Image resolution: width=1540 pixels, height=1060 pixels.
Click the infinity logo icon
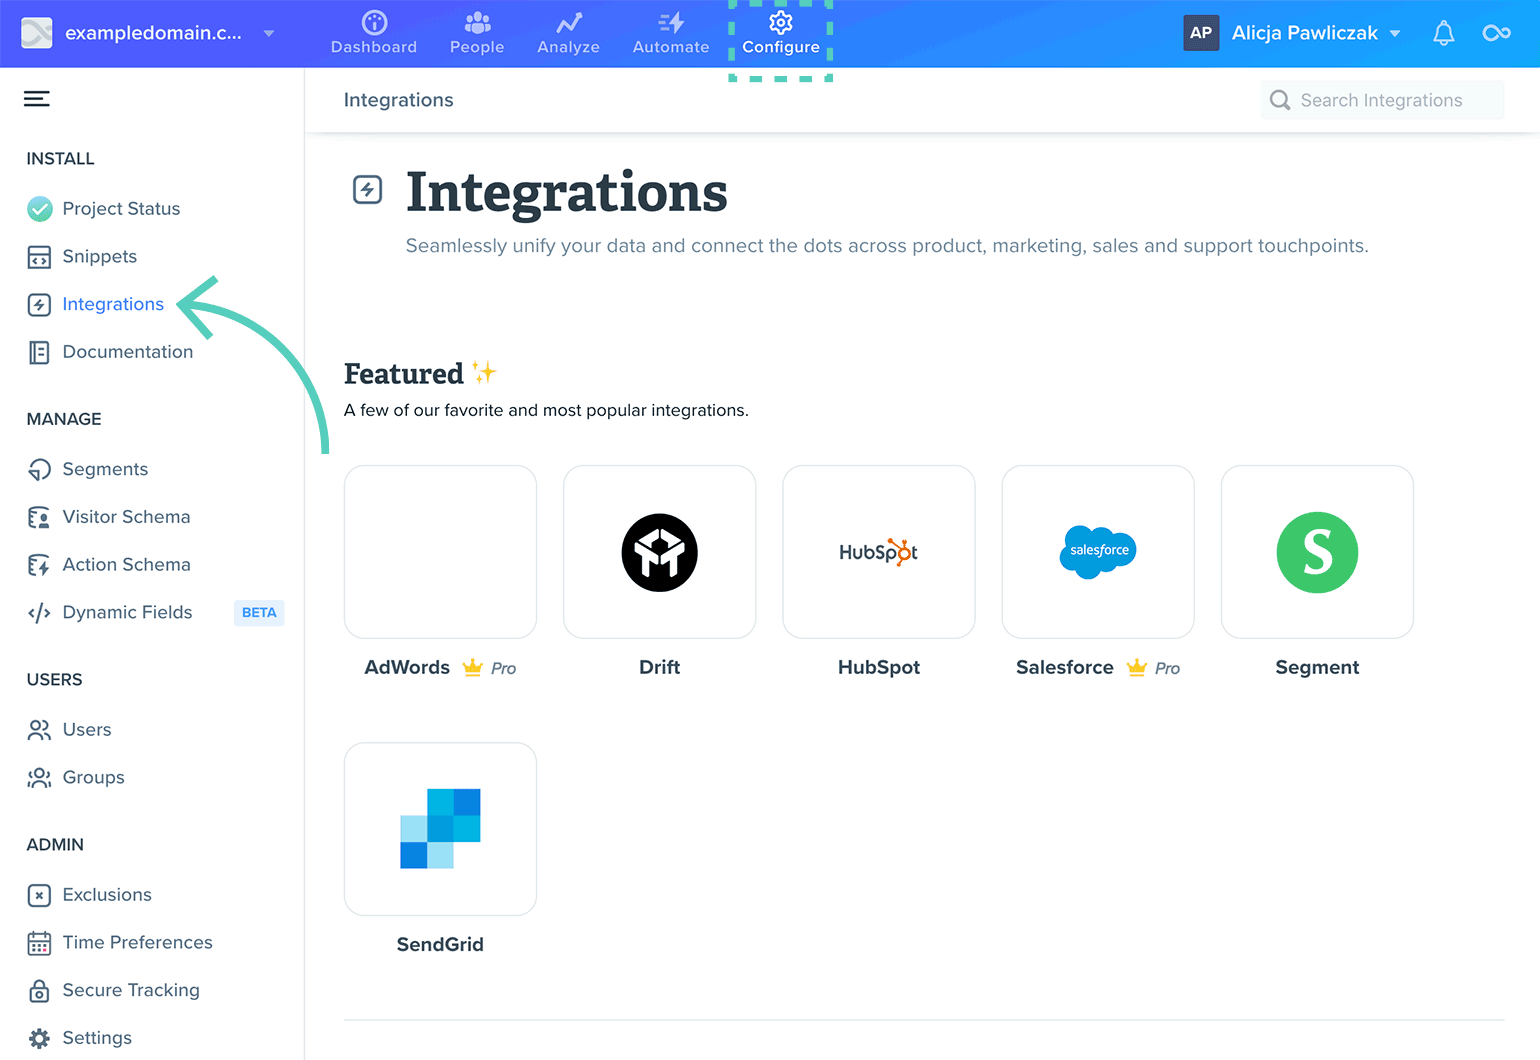(x=1496, y=33)
